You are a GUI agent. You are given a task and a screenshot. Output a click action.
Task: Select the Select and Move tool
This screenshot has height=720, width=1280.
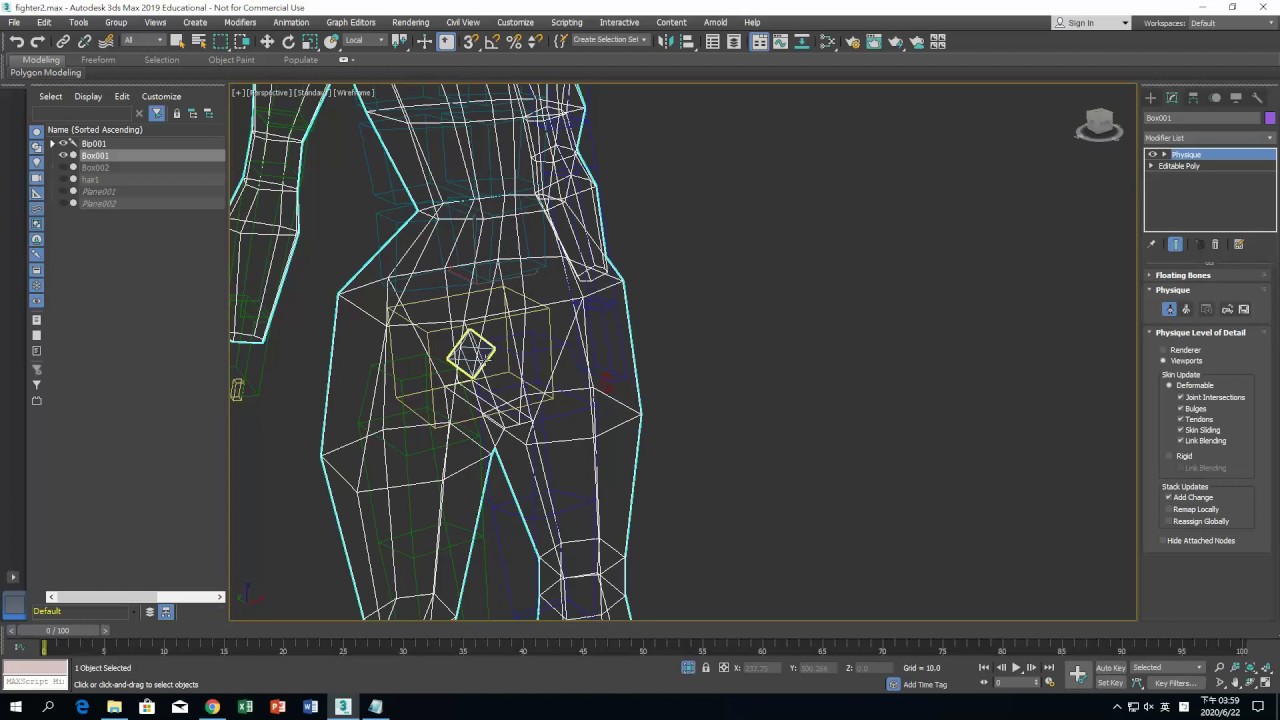267,41
